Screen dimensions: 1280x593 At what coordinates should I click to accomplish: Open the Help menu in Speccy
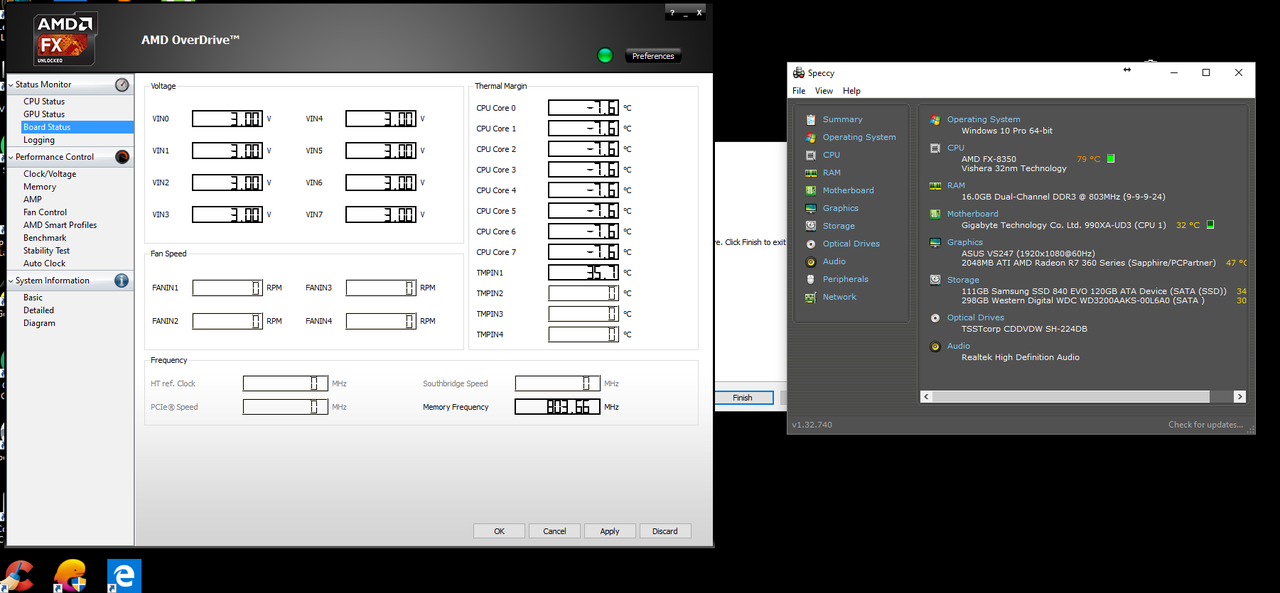coord(851,91)
